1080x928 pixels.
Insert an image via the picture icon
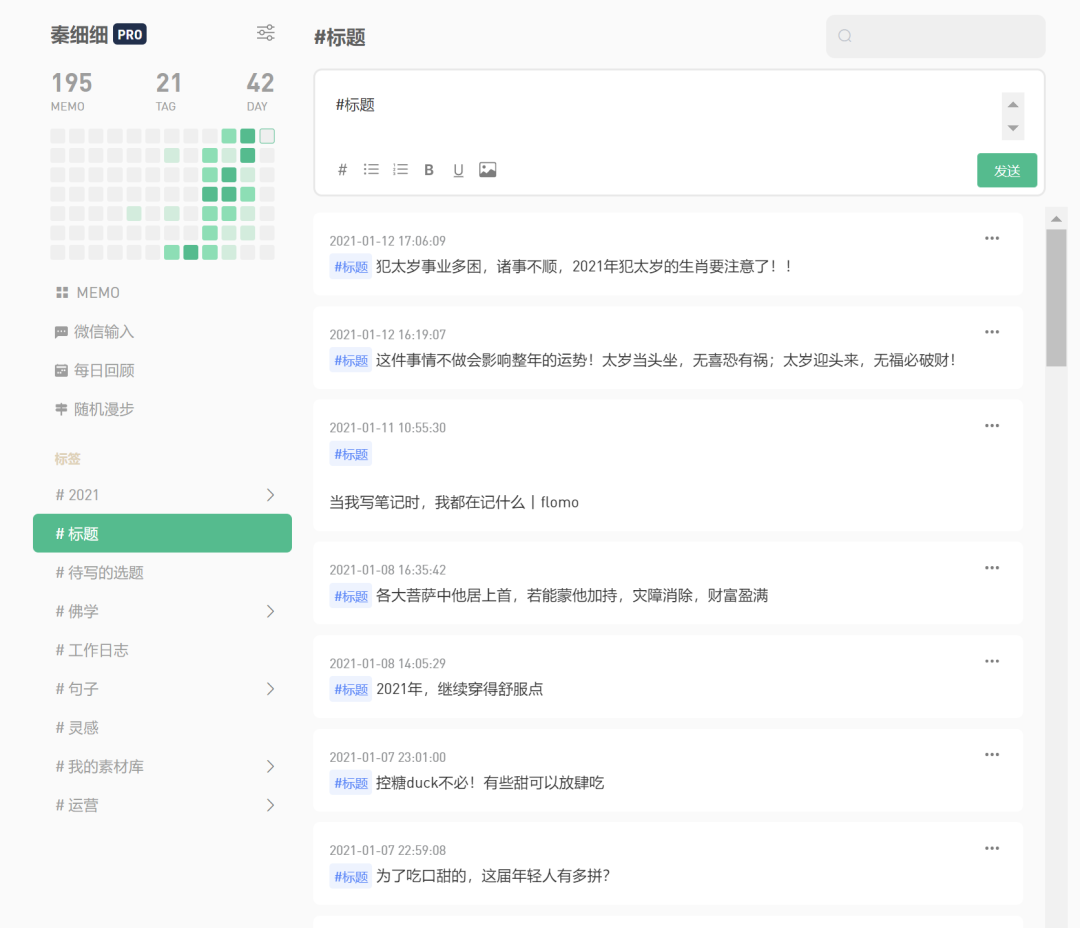coord(488,169)
